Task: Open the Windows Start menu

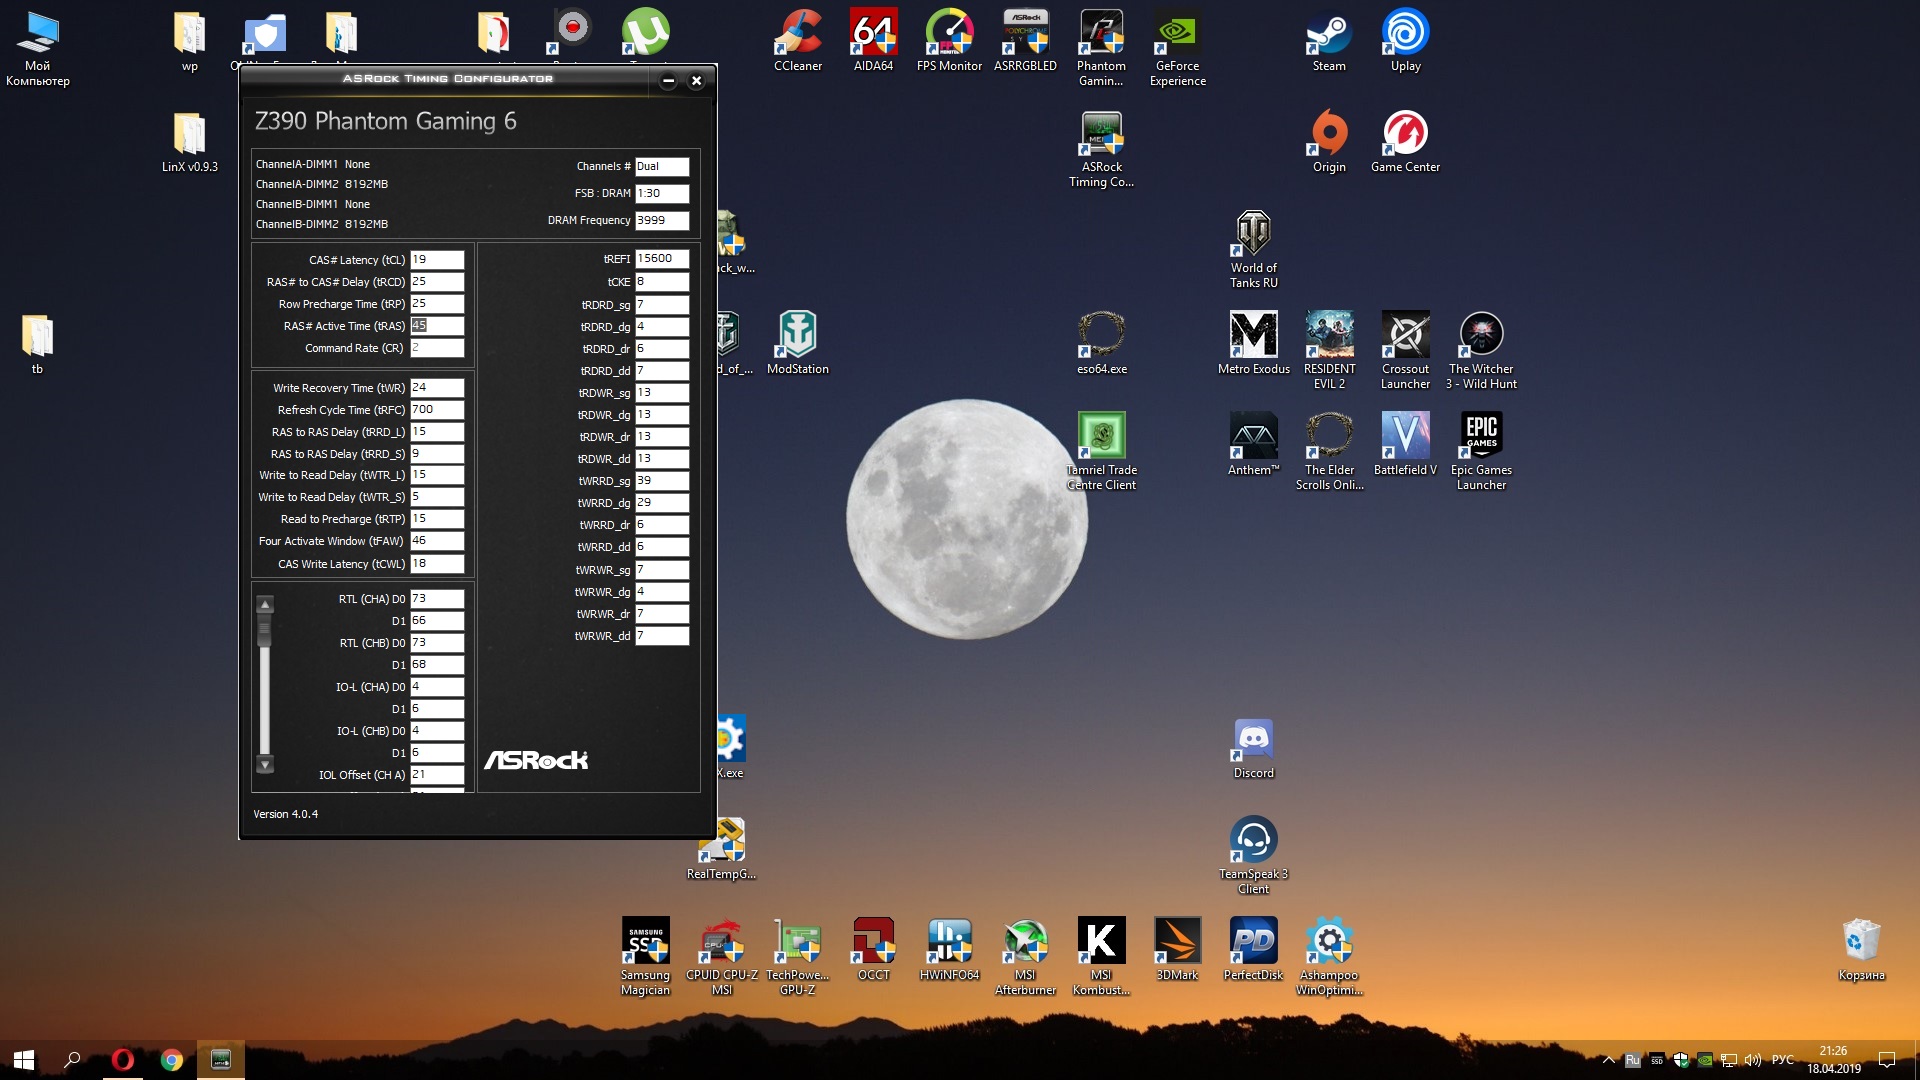Action: click(x=24, y=1059)
